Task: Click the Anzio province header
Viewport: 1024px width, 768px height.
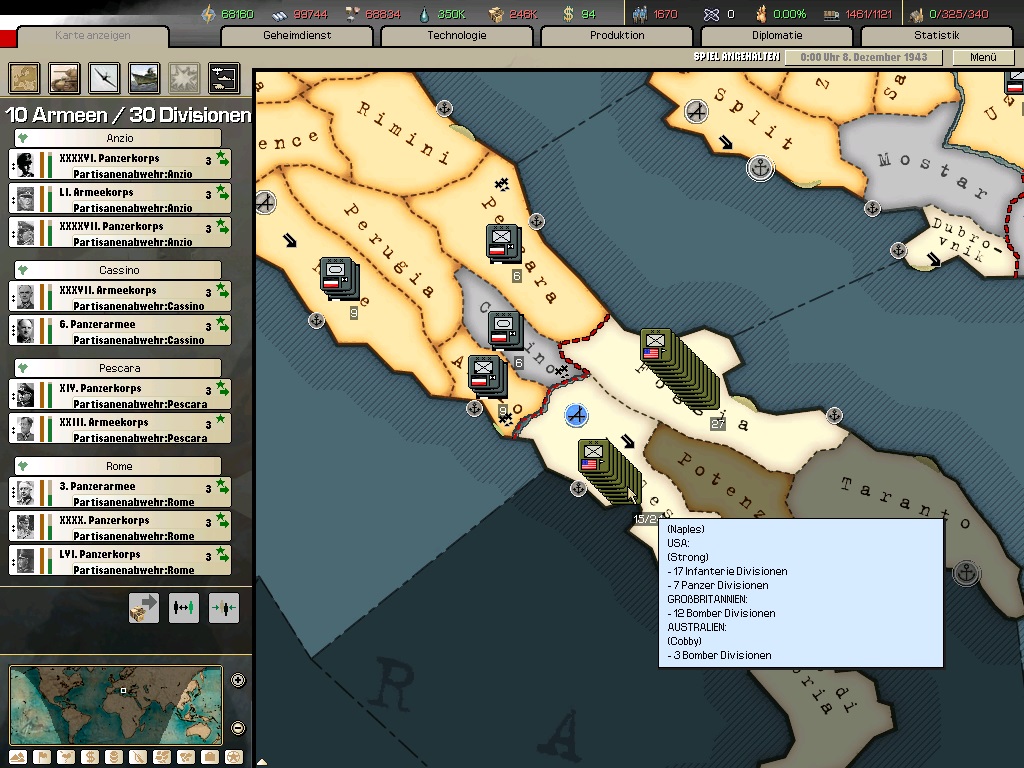Action: click(118, 138)
